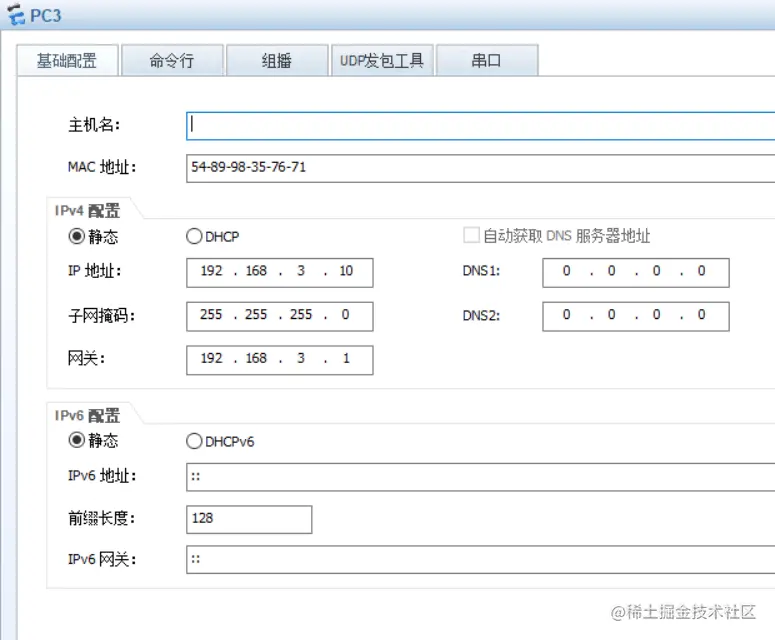Click the 网关 field 192.168.3.1
This screenshot has height=640, width=775.
click(280, 360)
